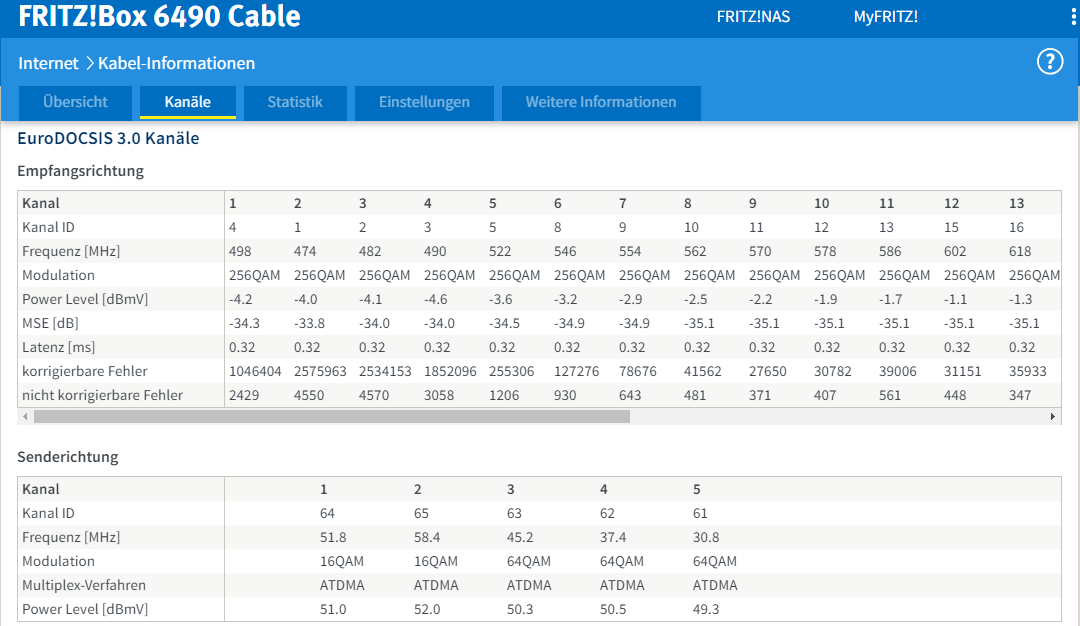Click the scrollbar right arrow under the Empfangsrichtung table
Viewport: 1080px width, 626px height.
[x=1052, y=416]
